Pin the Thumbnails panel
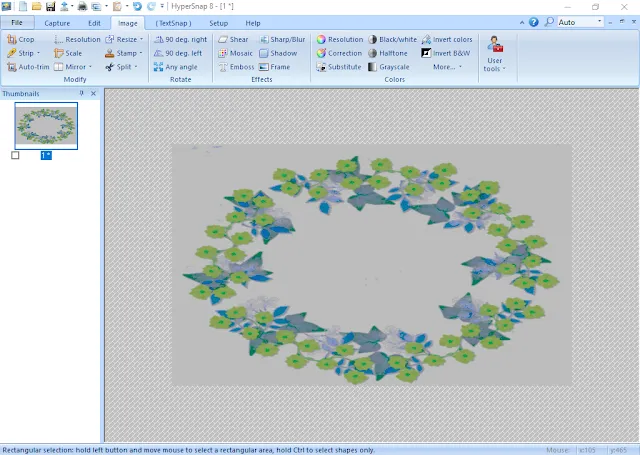Screen dimensions: 640x455 (82, 93)
